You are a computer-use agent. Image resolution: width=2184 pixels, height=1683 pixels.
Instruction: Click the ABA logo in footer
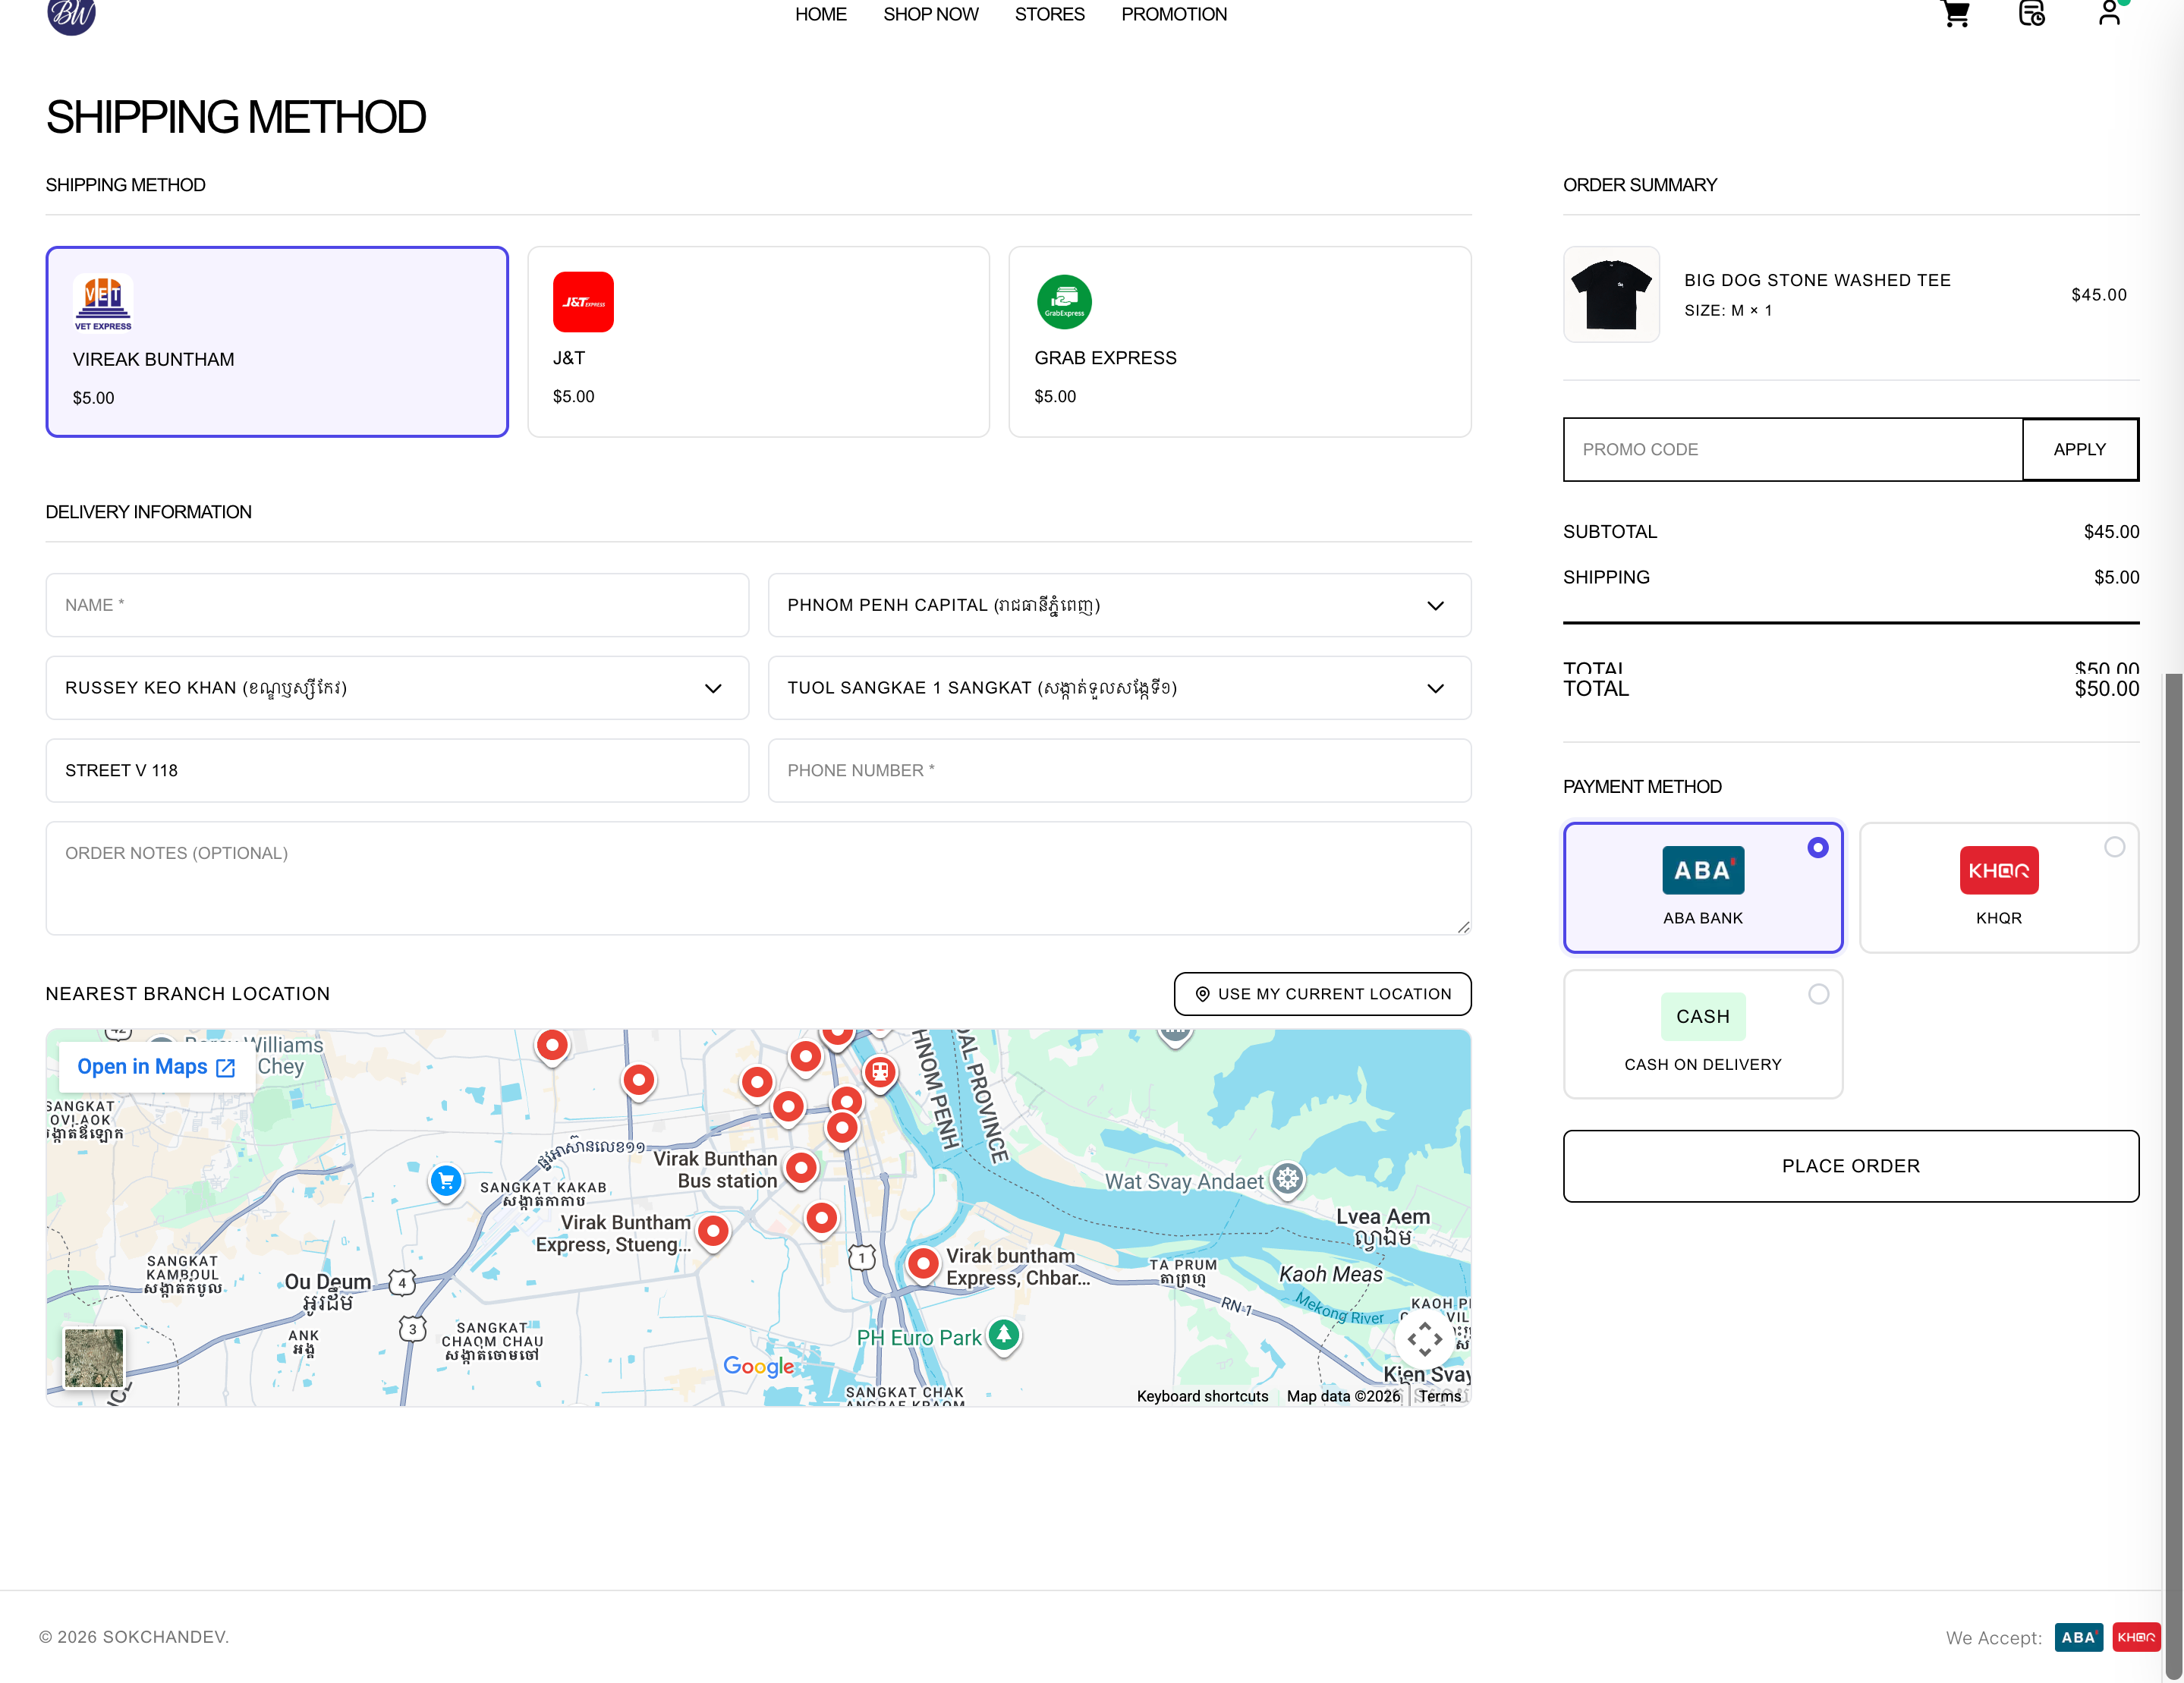click(2078, 1637)
